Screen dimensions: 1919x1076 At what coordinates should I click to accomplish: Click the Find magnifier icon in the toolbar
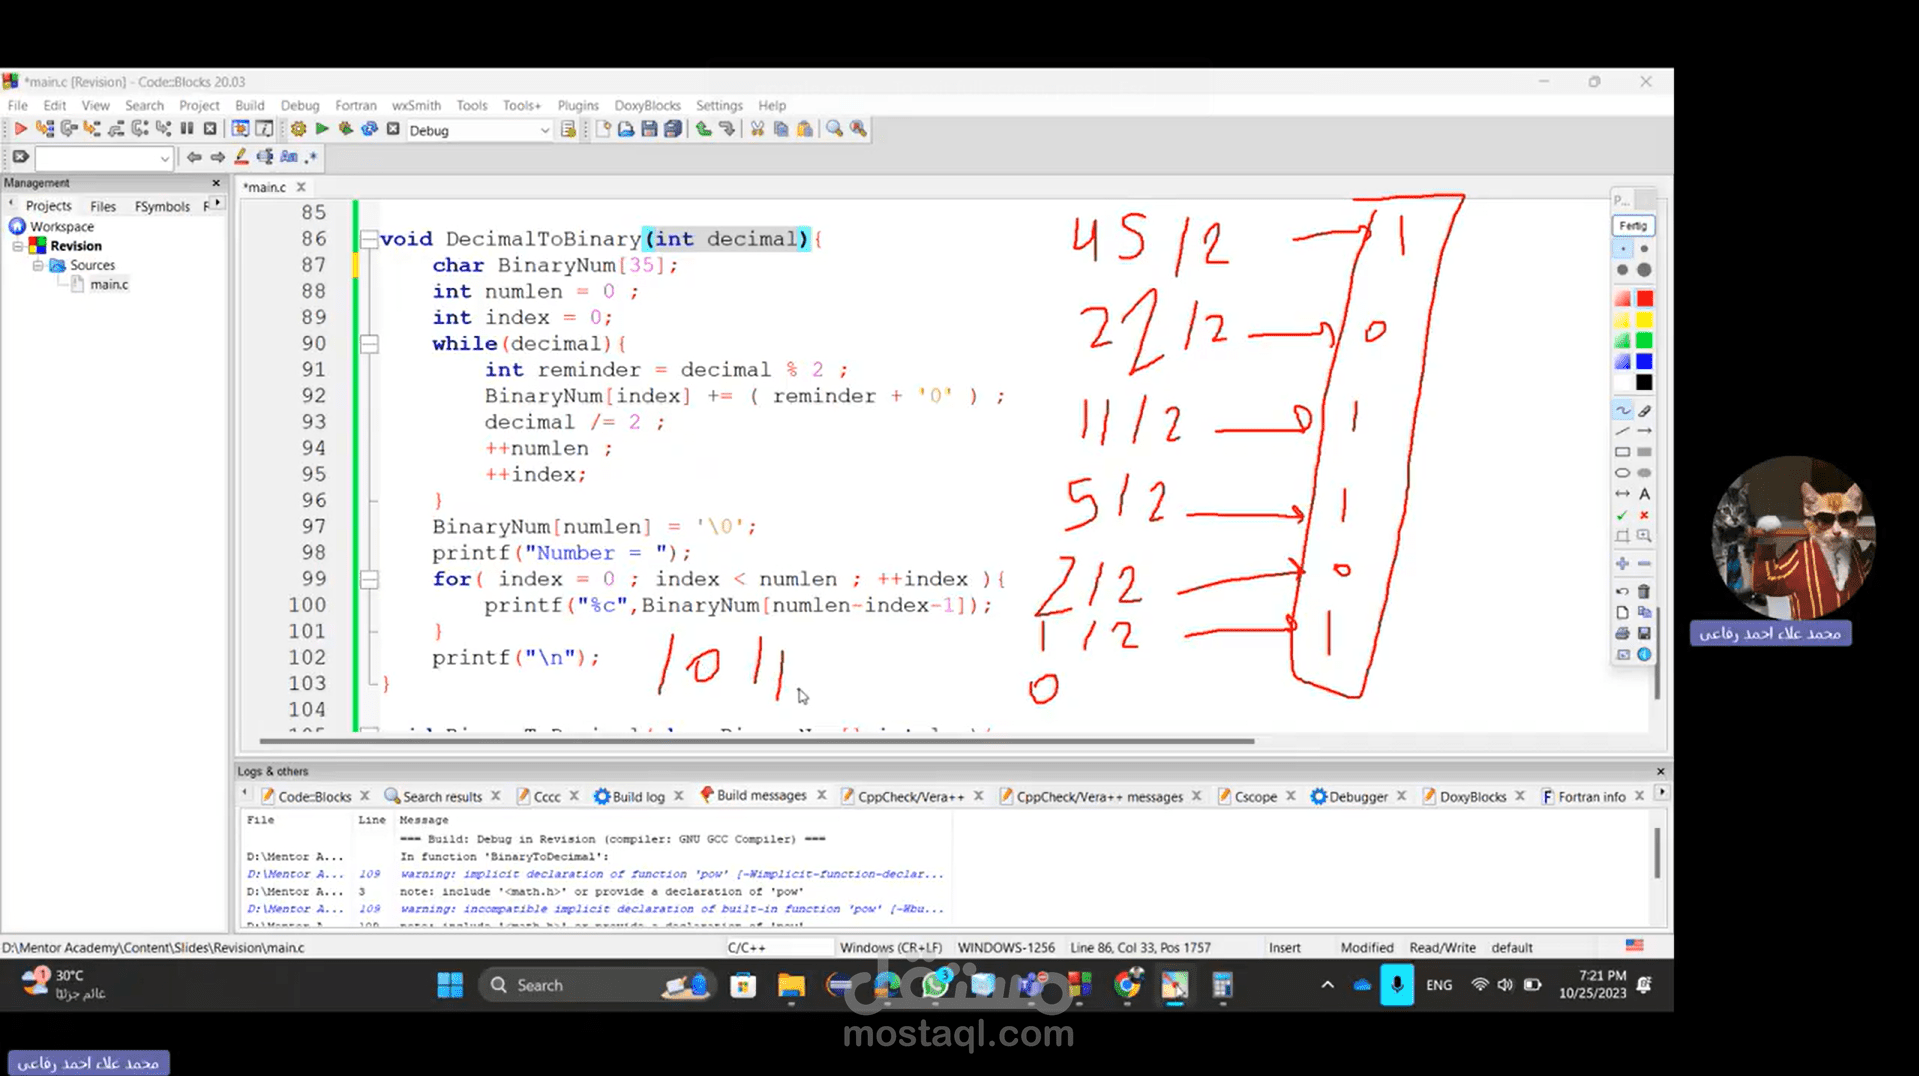click(x=834, y=130)
